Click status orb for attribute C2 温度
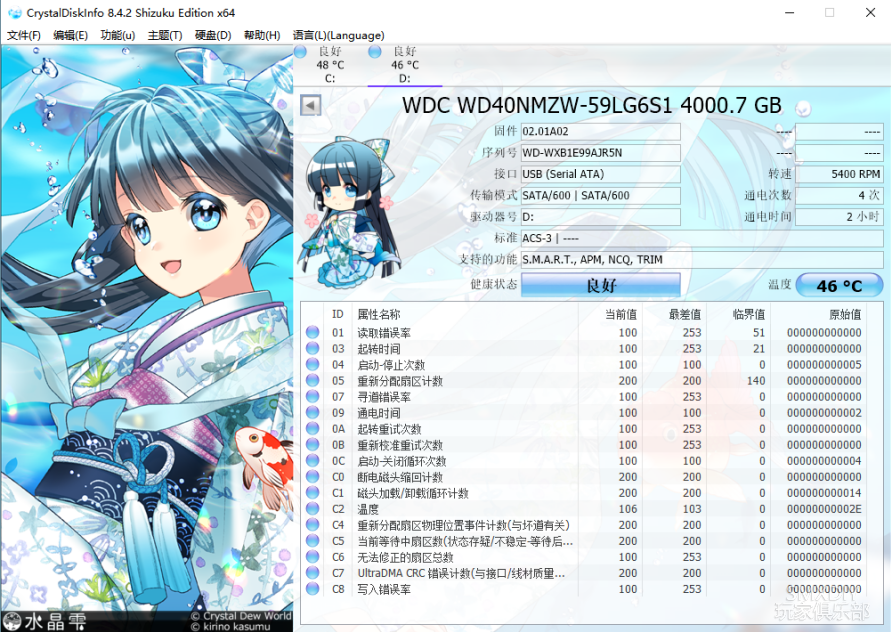Image resolution: width=891 pixels, height=632 pixels. click(x=313, y=509)
